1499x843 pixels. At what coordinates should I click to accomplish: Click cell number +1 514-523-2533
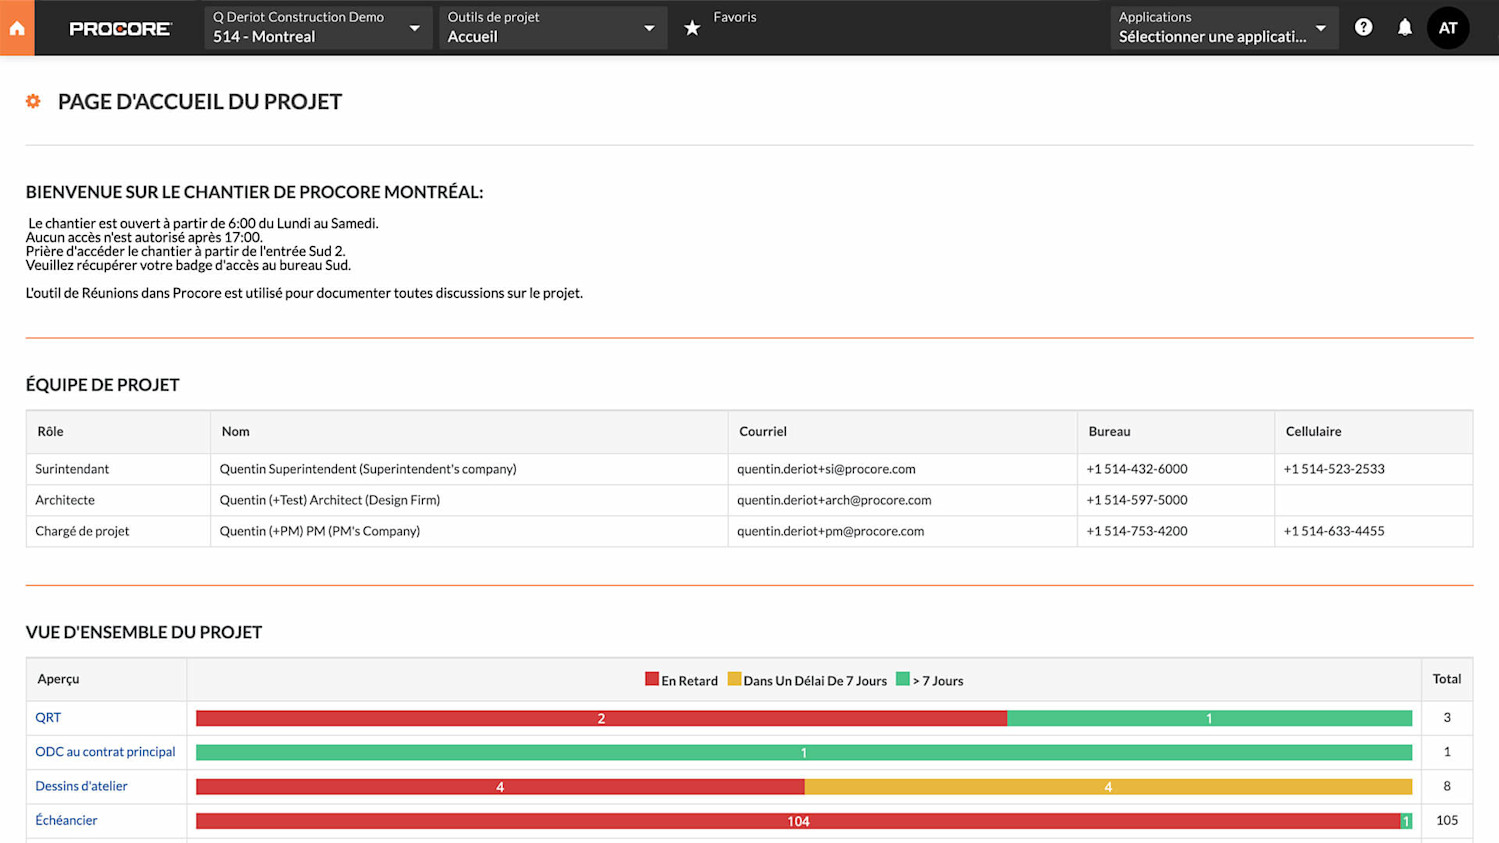(x=1334, y=469)
